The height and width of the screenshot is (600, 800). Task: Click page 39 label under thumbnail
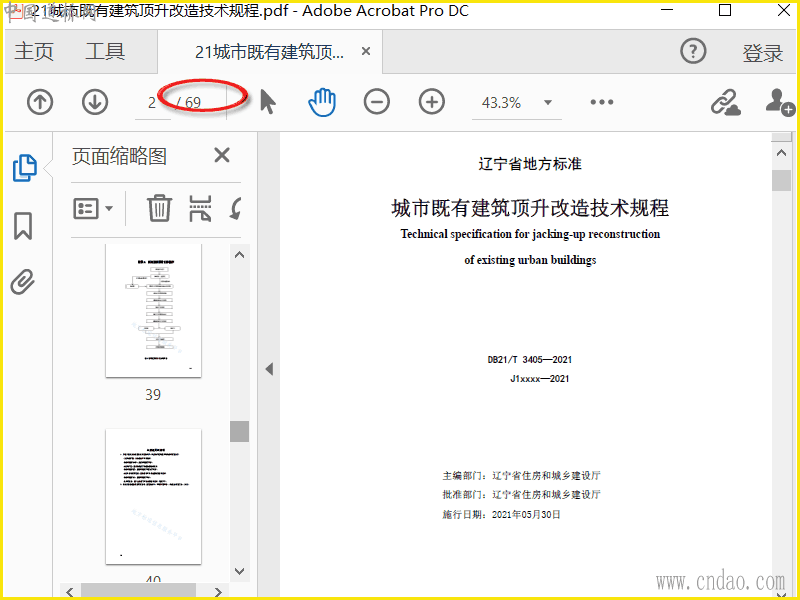point(153,394)
